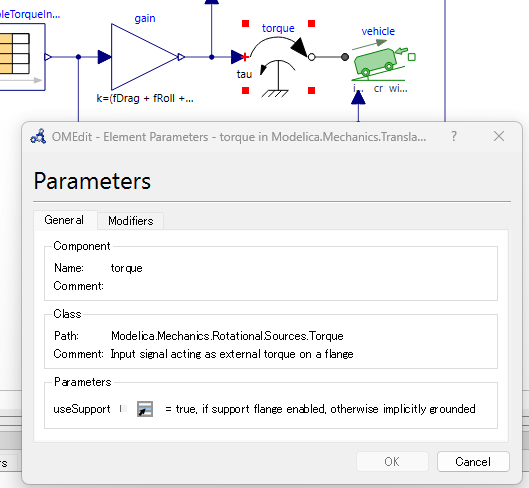Viewport: 529px width, 488px height.
Task: Click the vehicle's green square connector
Action: click(x=412, y=57)
